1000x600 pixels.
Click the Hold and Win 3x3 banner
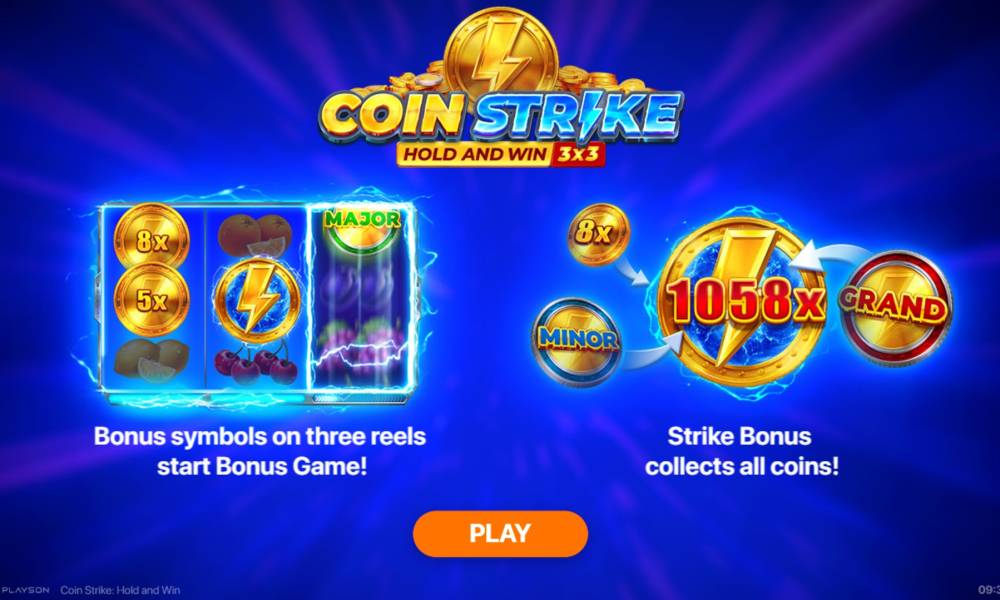tap(501, 154)
